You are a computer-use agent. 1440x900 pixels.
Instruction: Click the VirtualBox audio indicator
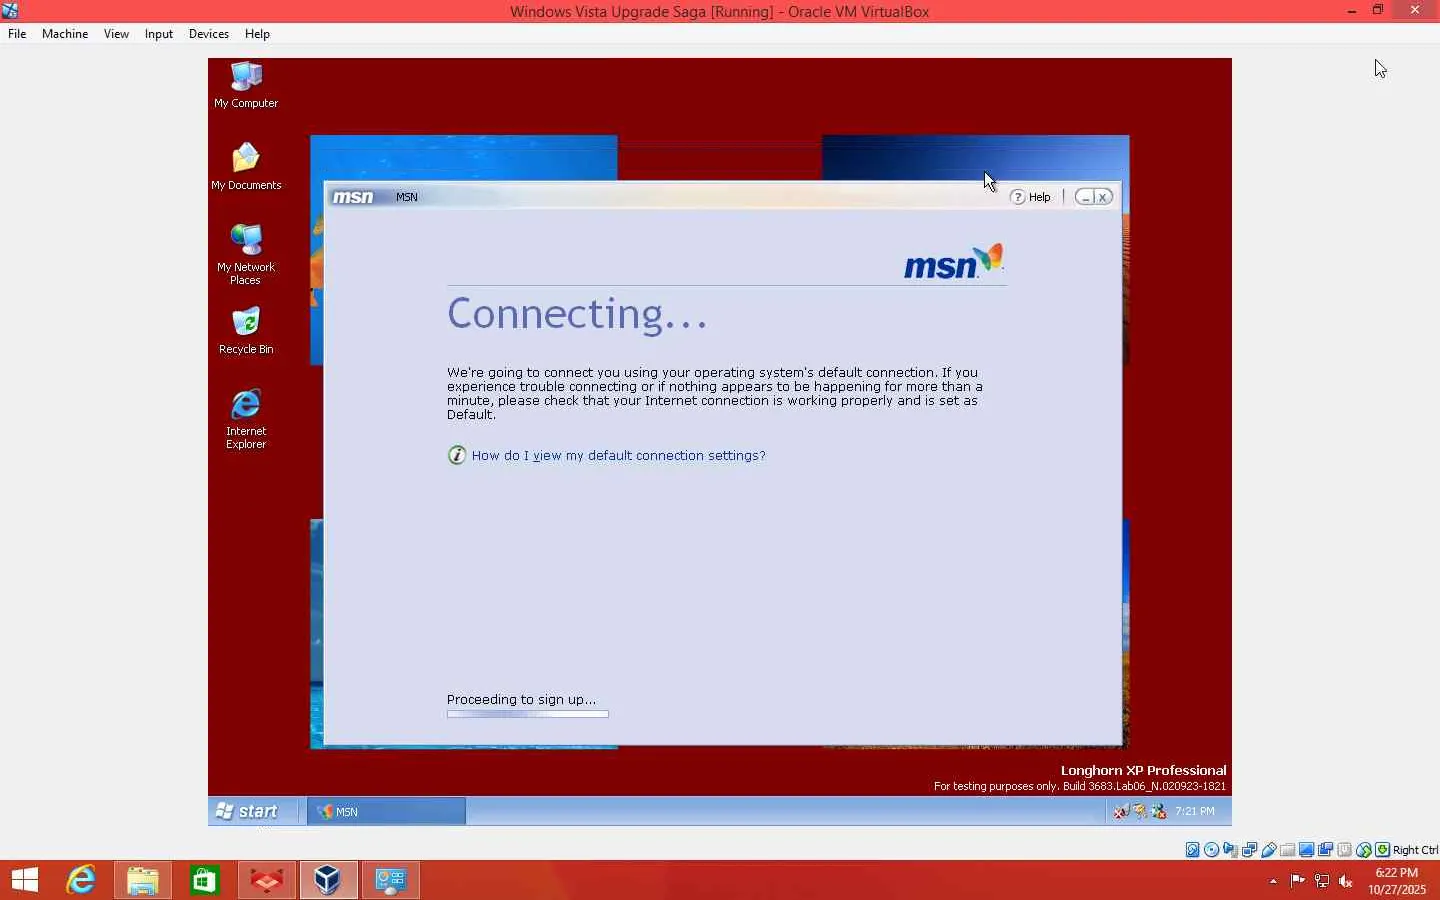[1231, 850]
